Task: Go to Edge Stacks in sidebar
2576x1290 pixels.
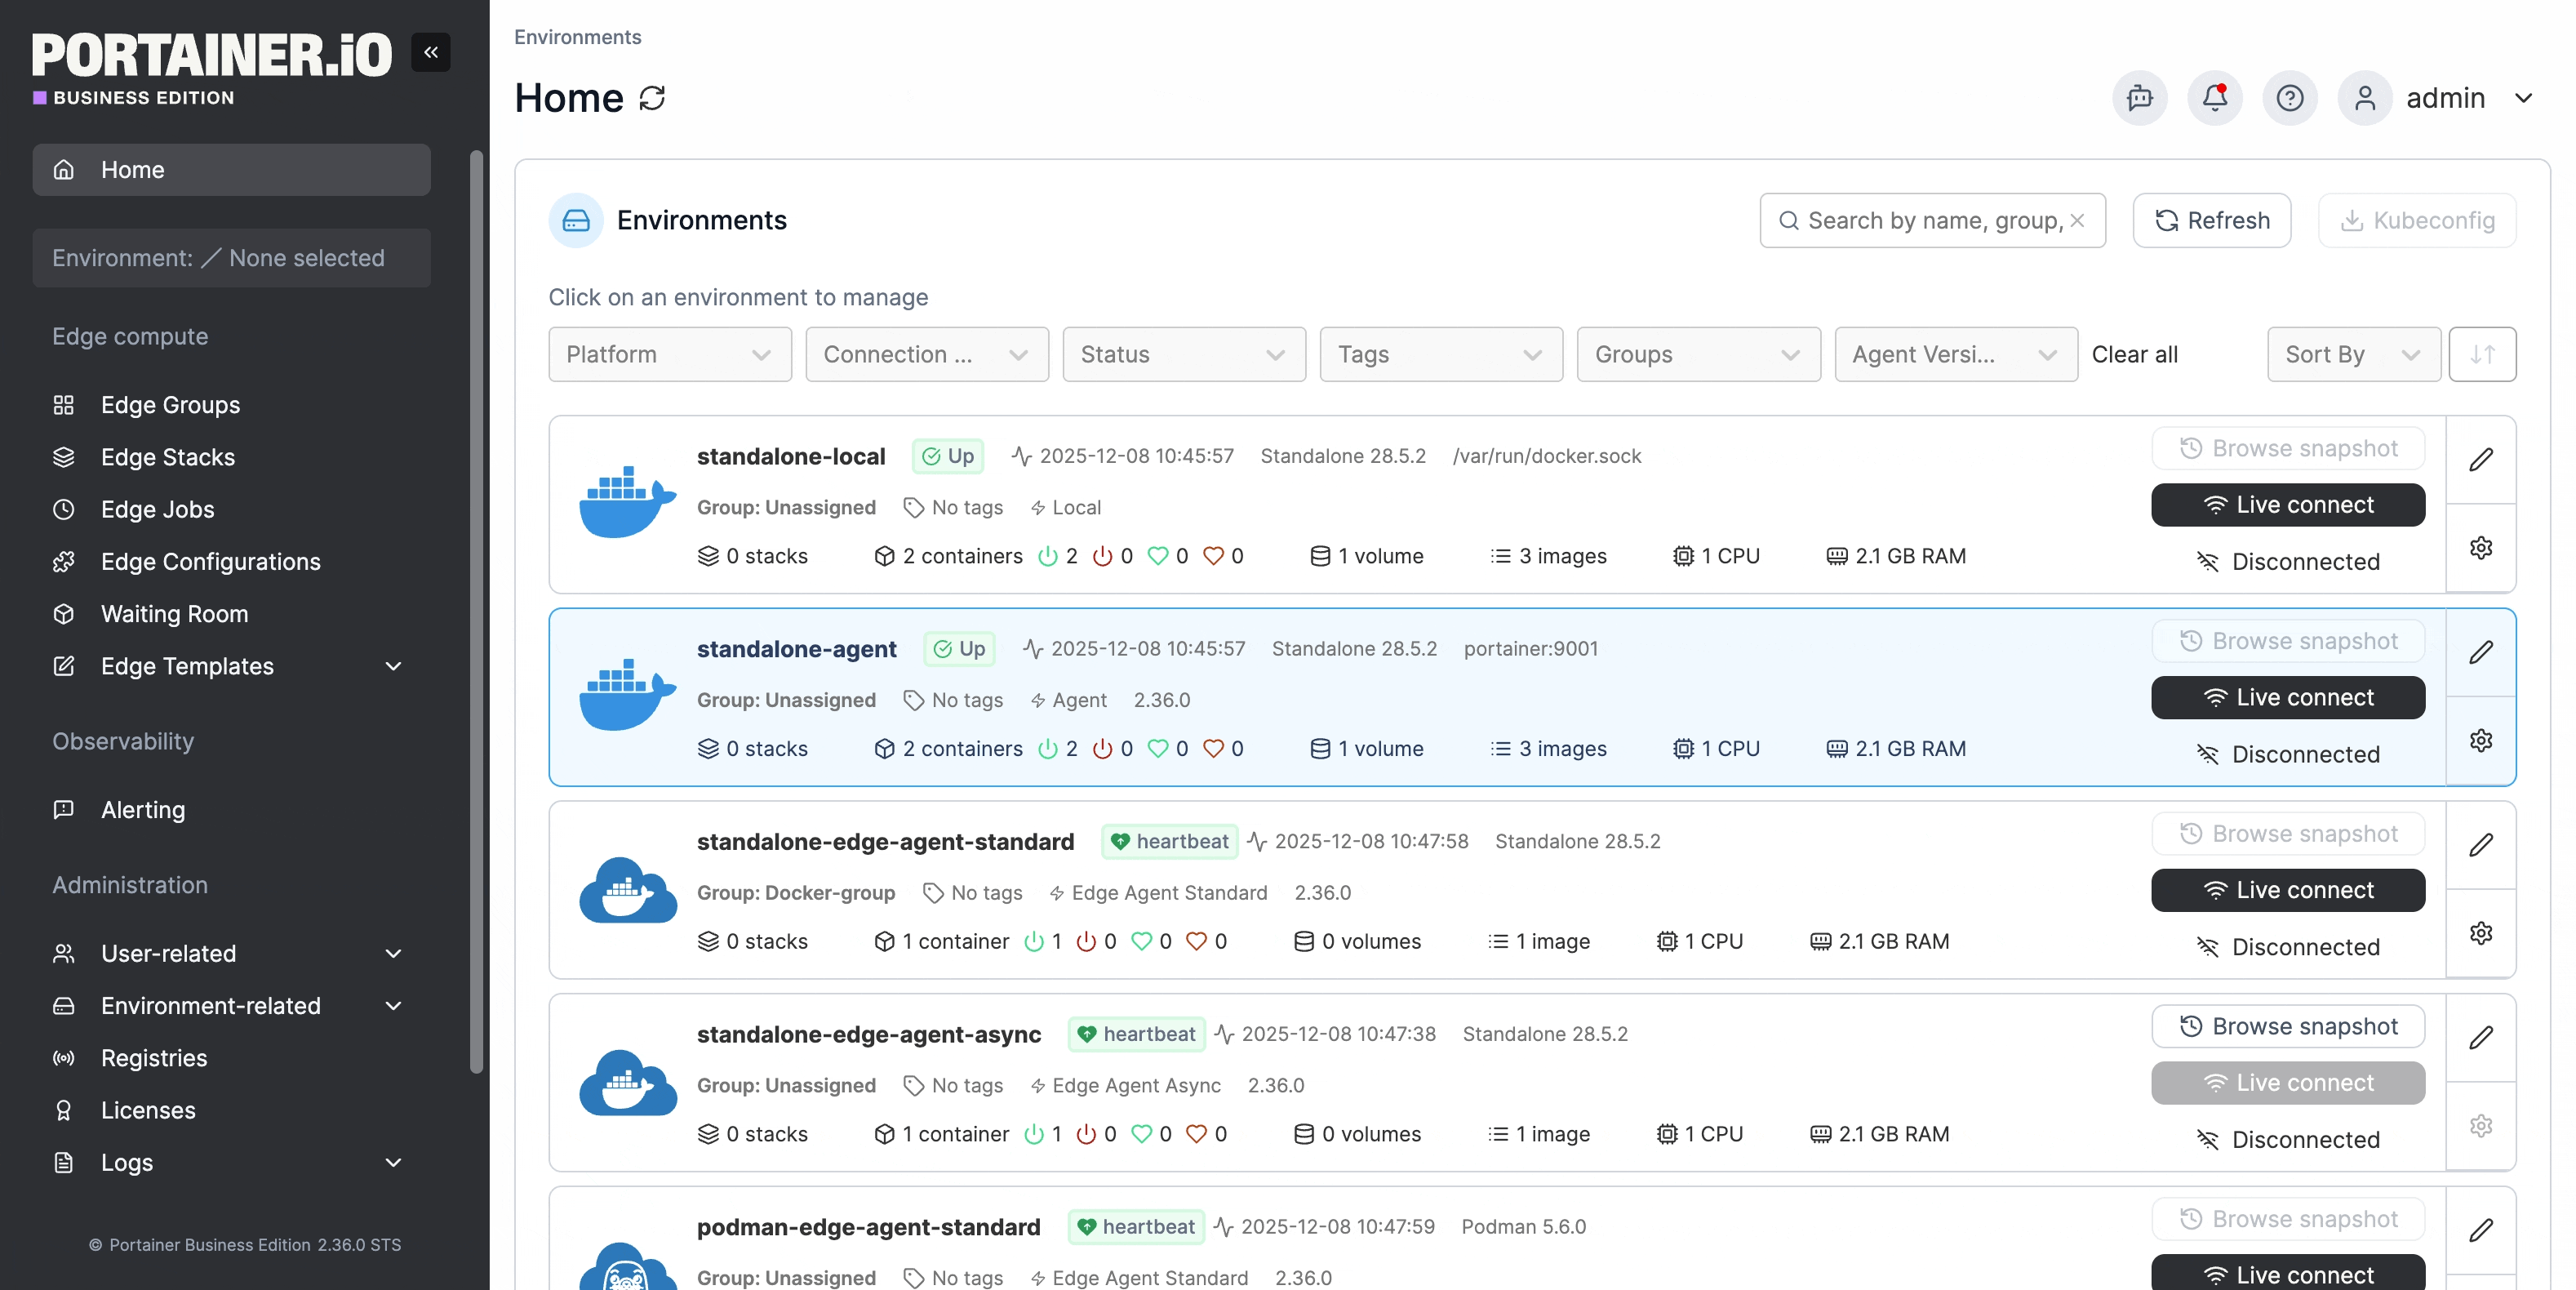Action: tap(167, 457)
